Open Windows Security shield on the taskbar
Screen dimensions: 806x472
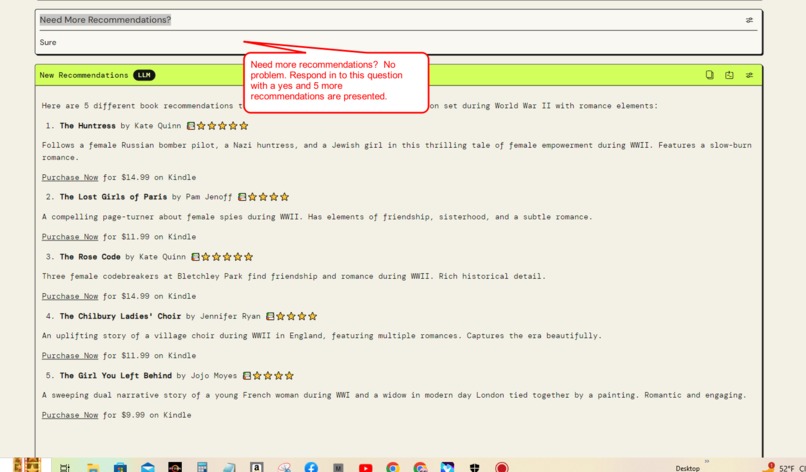click(474, 467)
